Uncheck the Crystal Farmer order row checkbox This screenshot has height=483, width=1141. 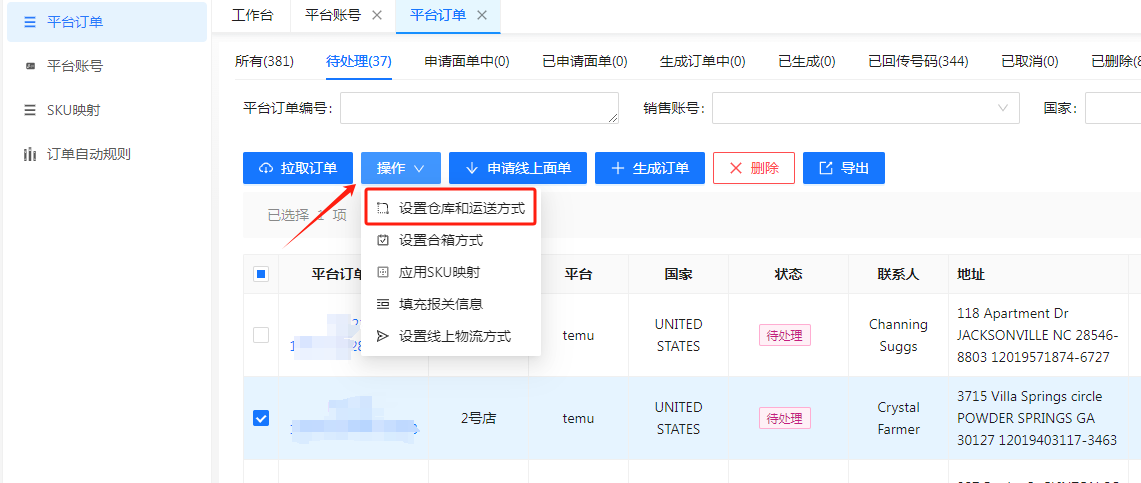261,418
